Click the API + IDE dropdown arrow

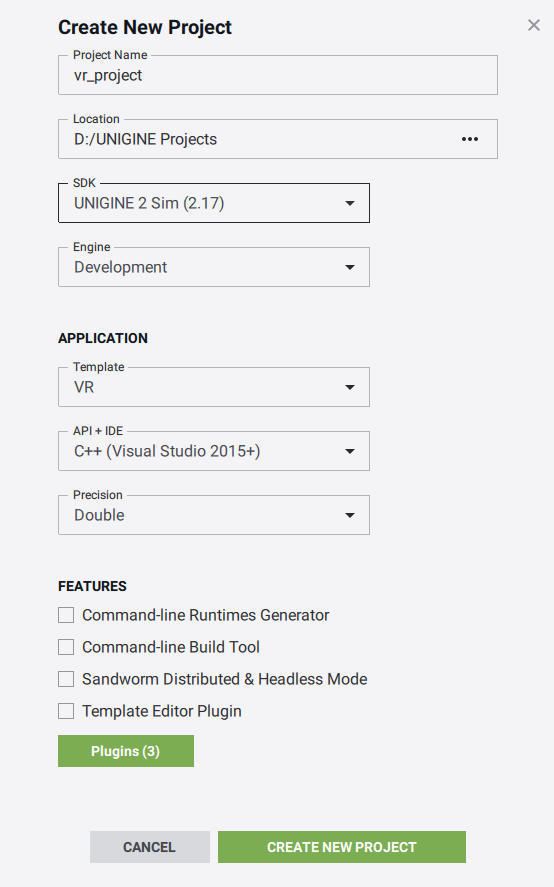[x=350, y=451]
